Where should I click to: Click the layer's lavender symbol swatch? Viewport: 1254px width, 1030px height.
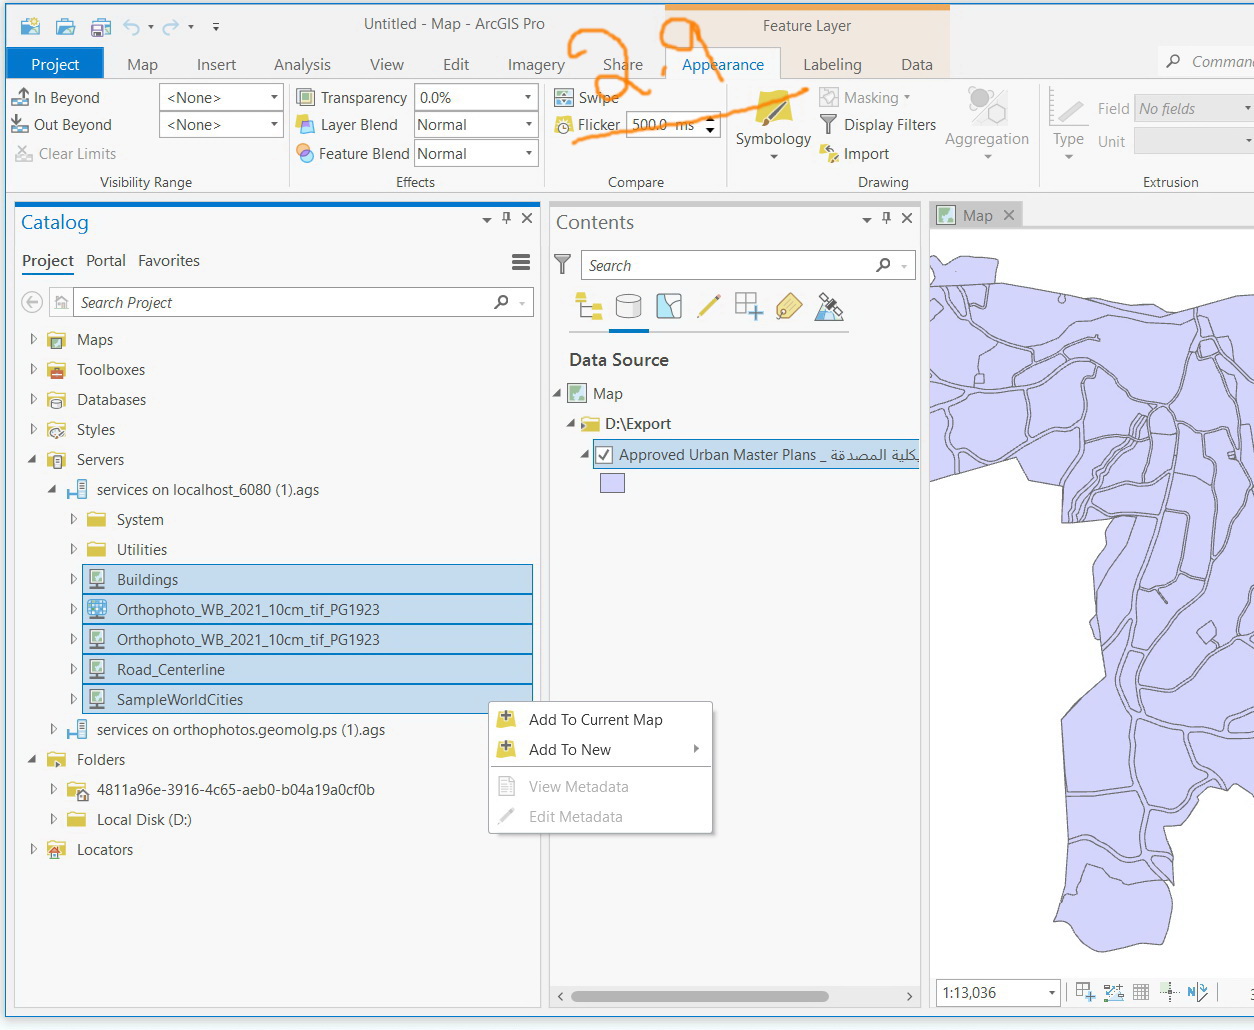(612, 483)
